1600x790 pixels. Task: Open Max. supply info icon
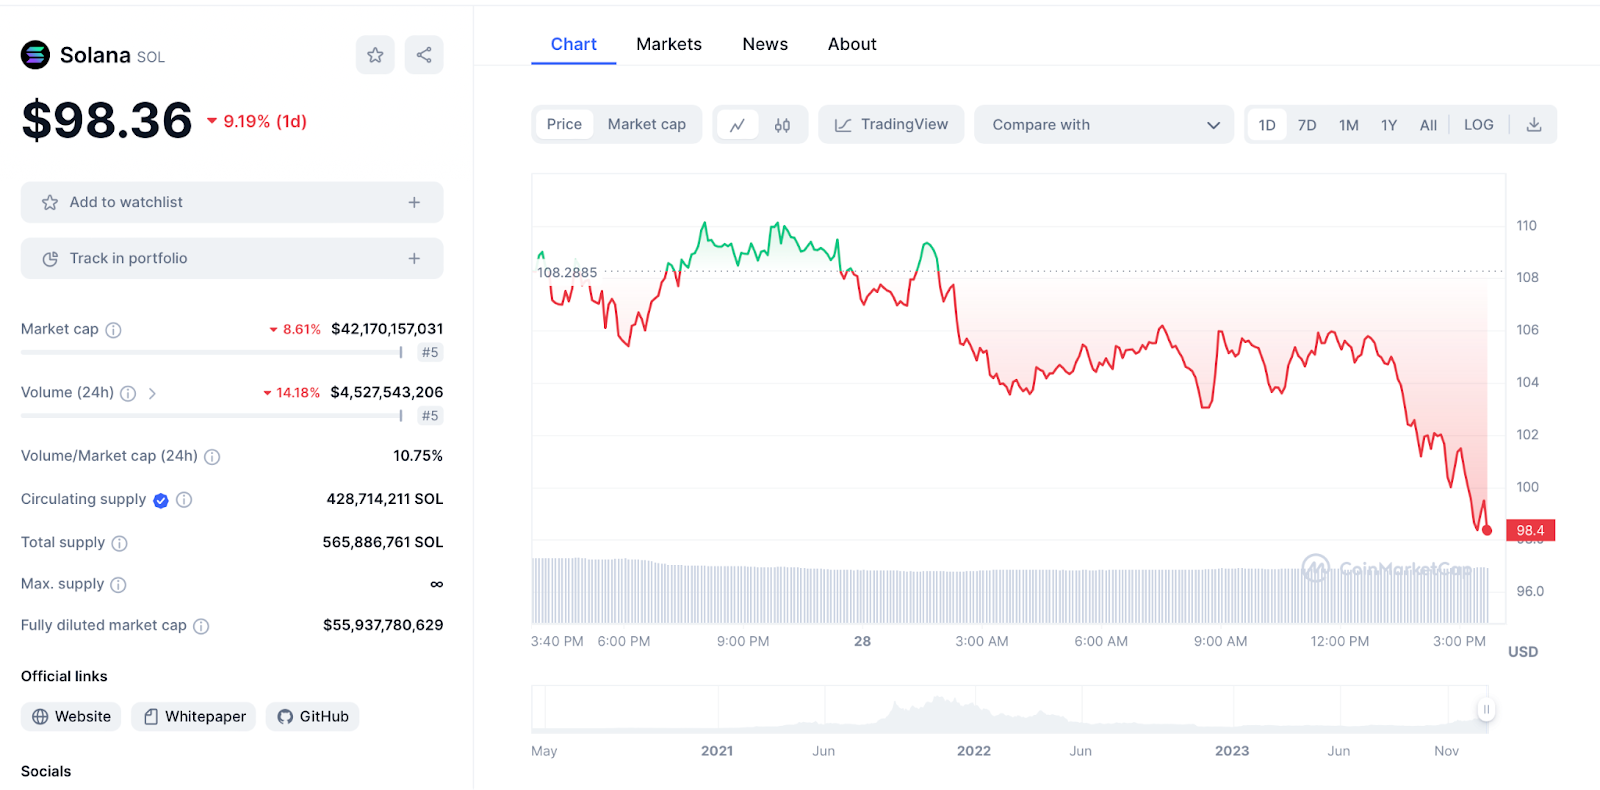[118, 585]
